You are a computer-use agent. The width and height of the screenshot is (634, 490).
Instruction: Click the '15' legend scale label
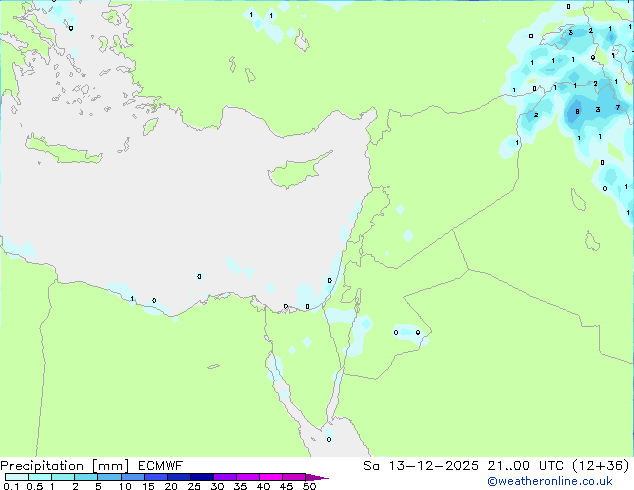pos(148,486)
